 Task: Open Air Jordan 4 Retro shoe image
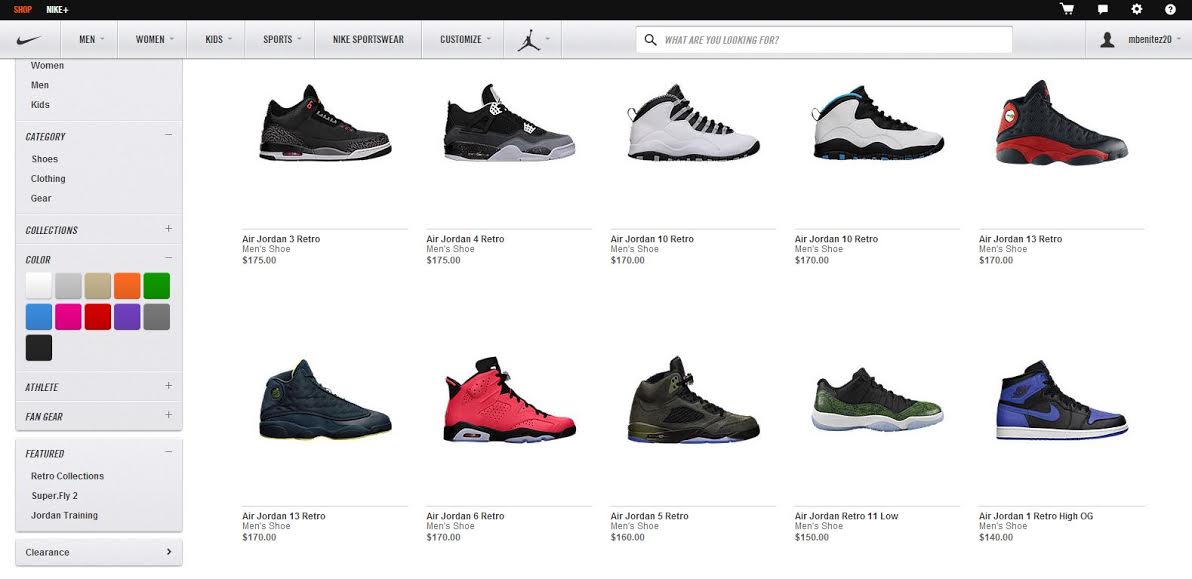[x=509, y=122]
